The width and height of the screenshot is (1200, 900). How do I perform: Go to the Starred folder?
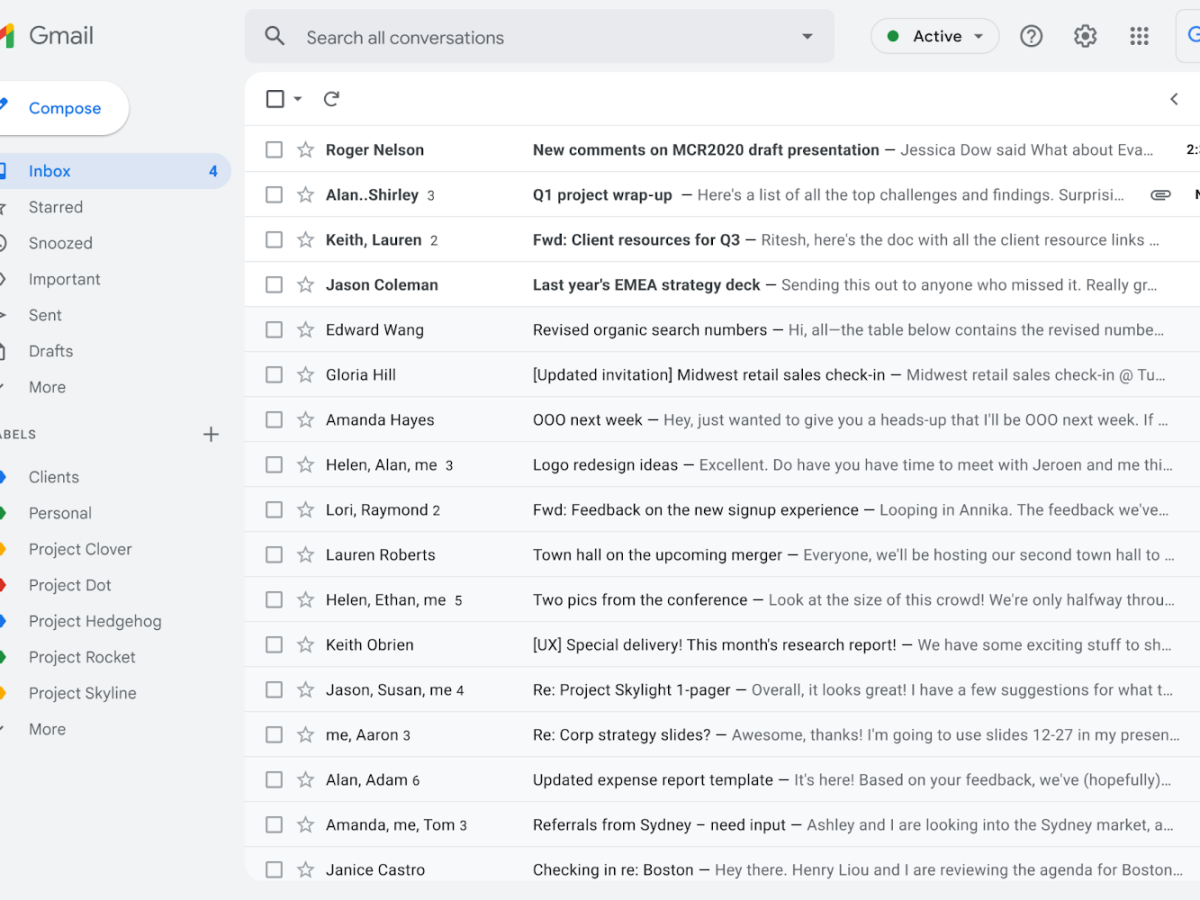point(55,207)
